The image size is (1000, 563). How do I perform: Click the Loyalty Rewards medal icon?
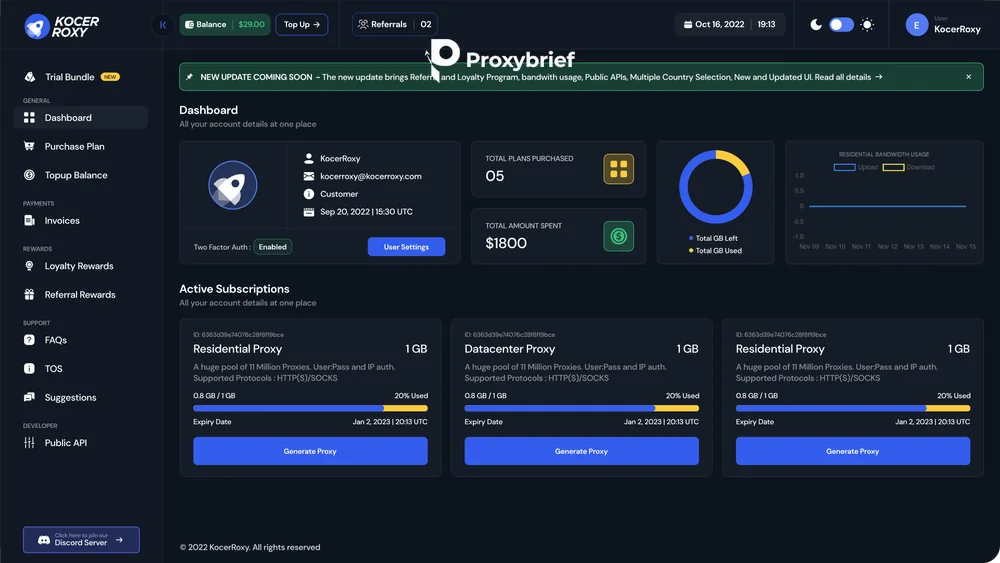tap(29, 266)
